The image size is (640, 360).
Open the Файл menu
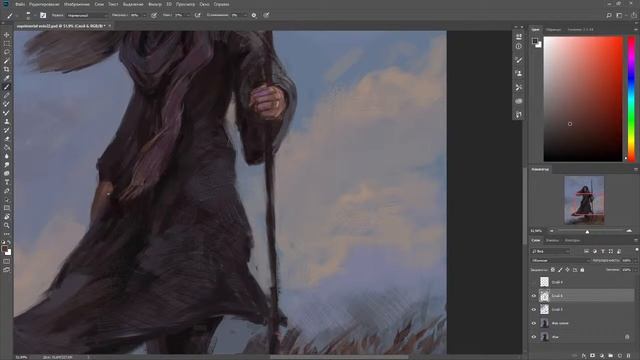20,4
